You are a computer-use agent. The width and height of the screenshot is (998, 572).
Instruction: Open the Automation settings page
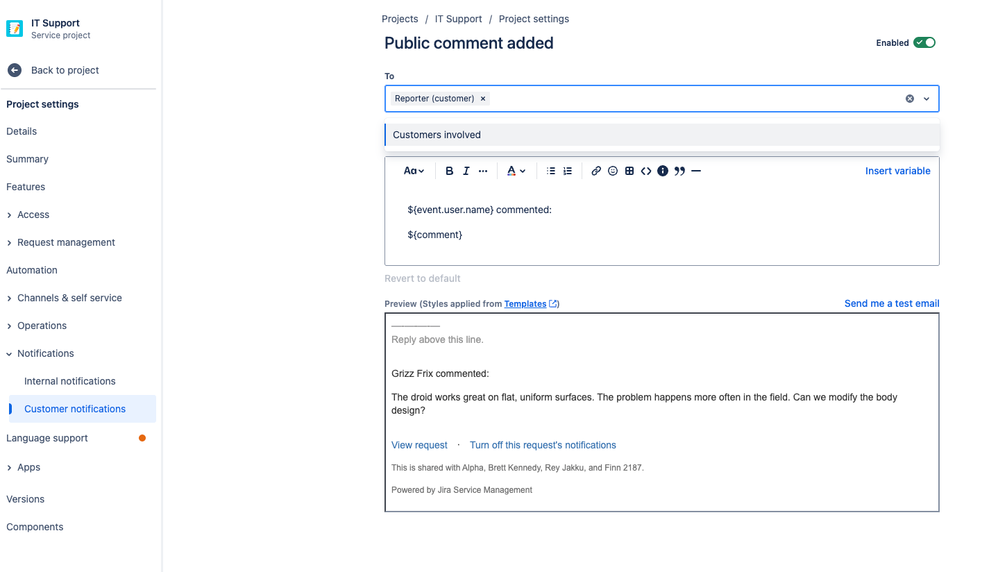pos(32,270)
